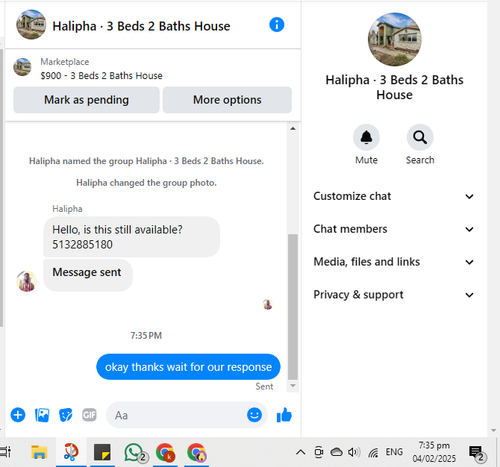
Task: Open the $900 - 3 Beds 2 Baths House listing
Action: [101, 76]
